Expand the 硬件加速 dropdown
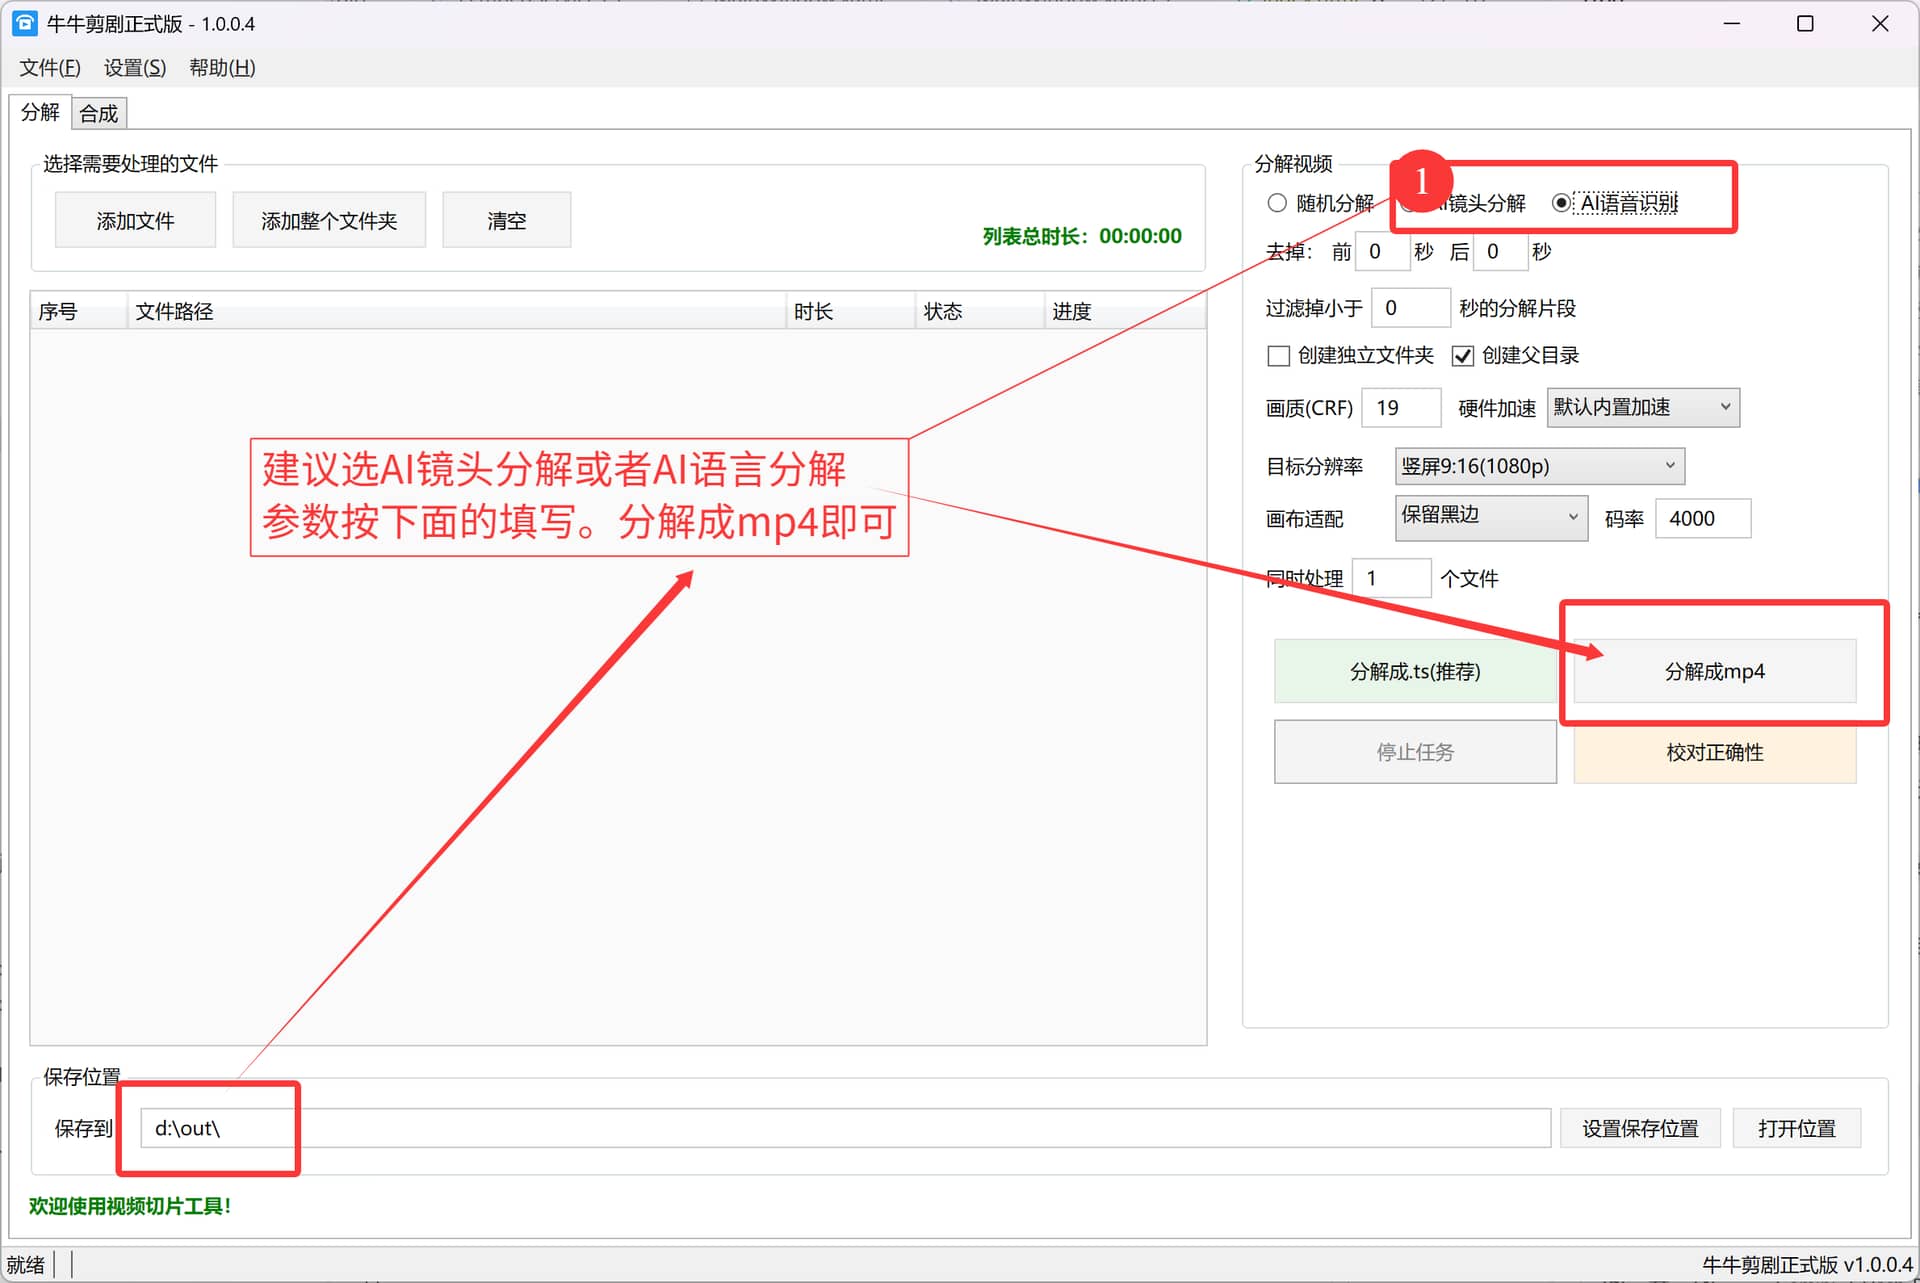This screenshot has width=1920, height=1283. [1643, 407]
